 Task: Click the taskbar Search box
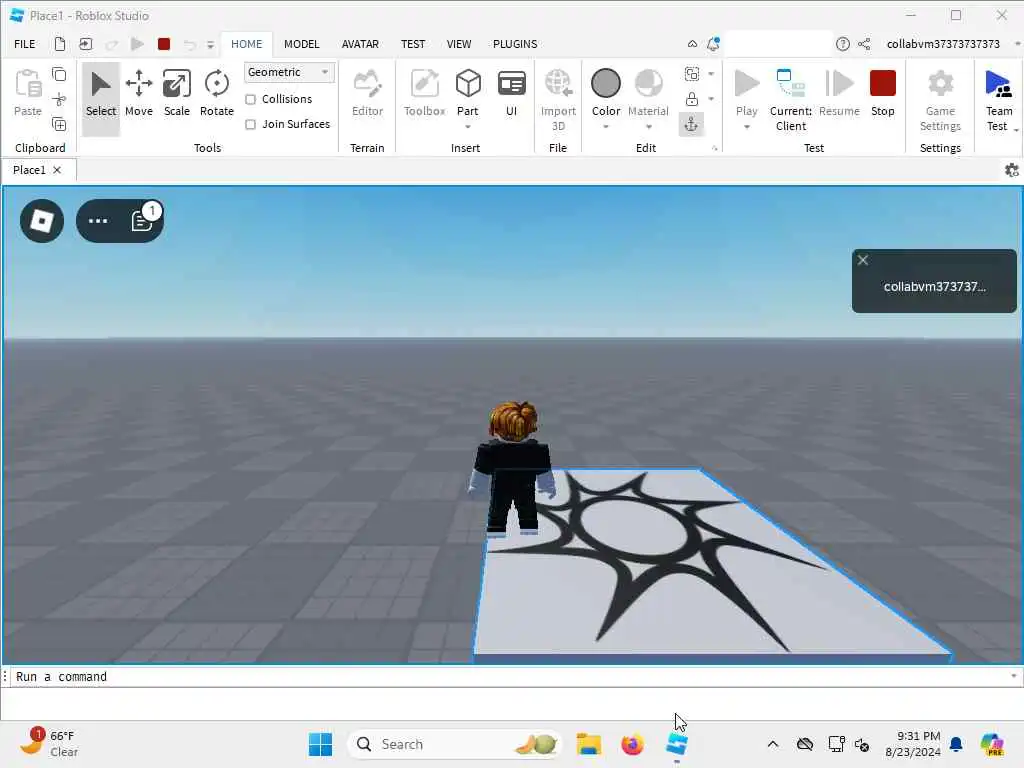point(455,744)
